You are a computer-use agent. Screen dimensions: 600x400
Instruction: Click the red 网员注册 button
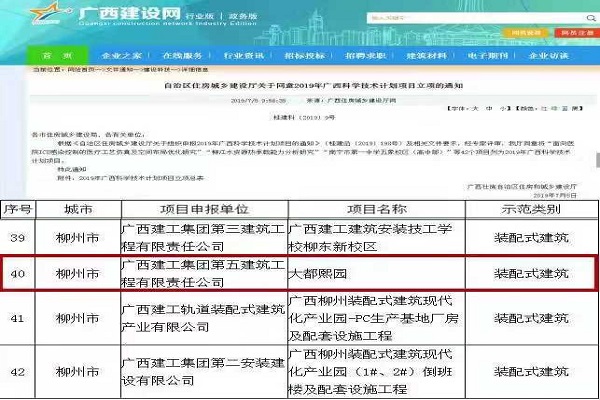coord(577,33)
